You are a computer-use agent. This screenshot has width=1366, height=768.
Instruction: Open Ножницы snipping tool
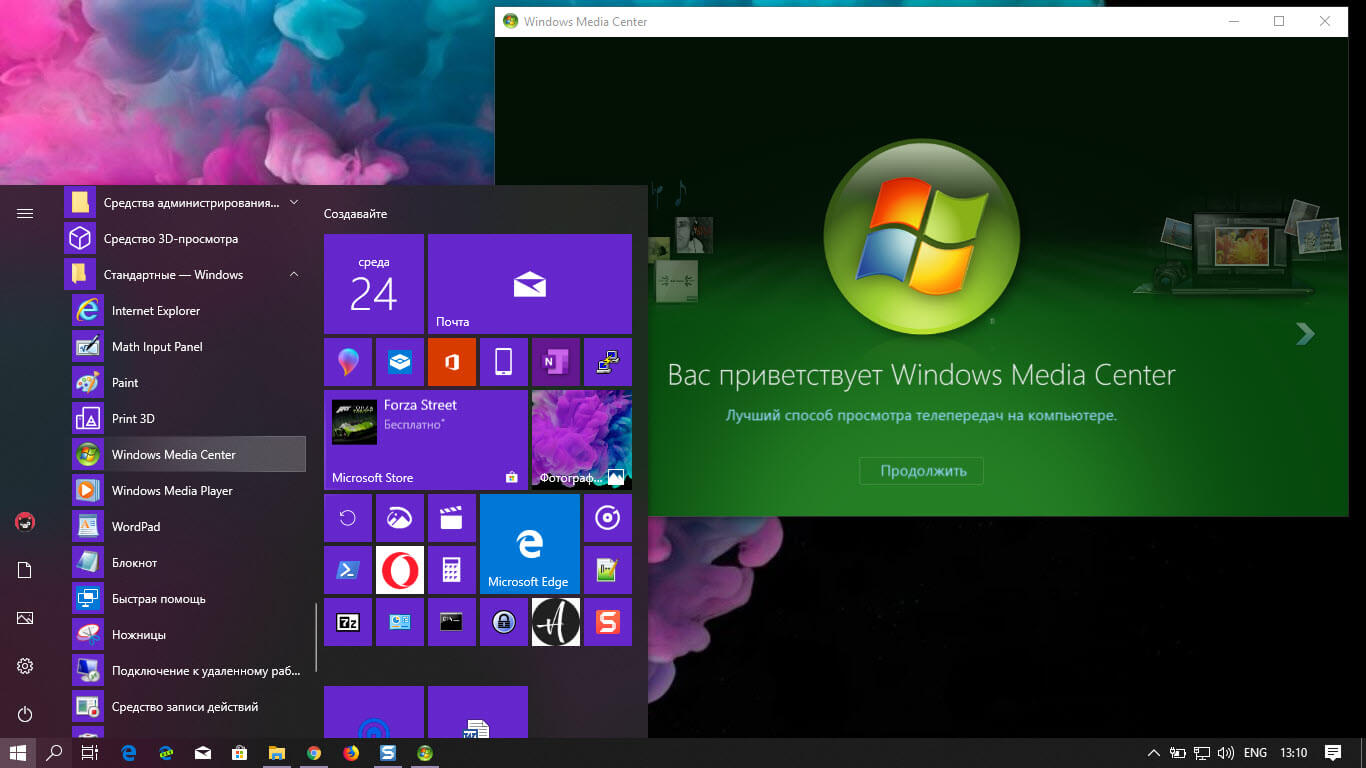point(189,635)
